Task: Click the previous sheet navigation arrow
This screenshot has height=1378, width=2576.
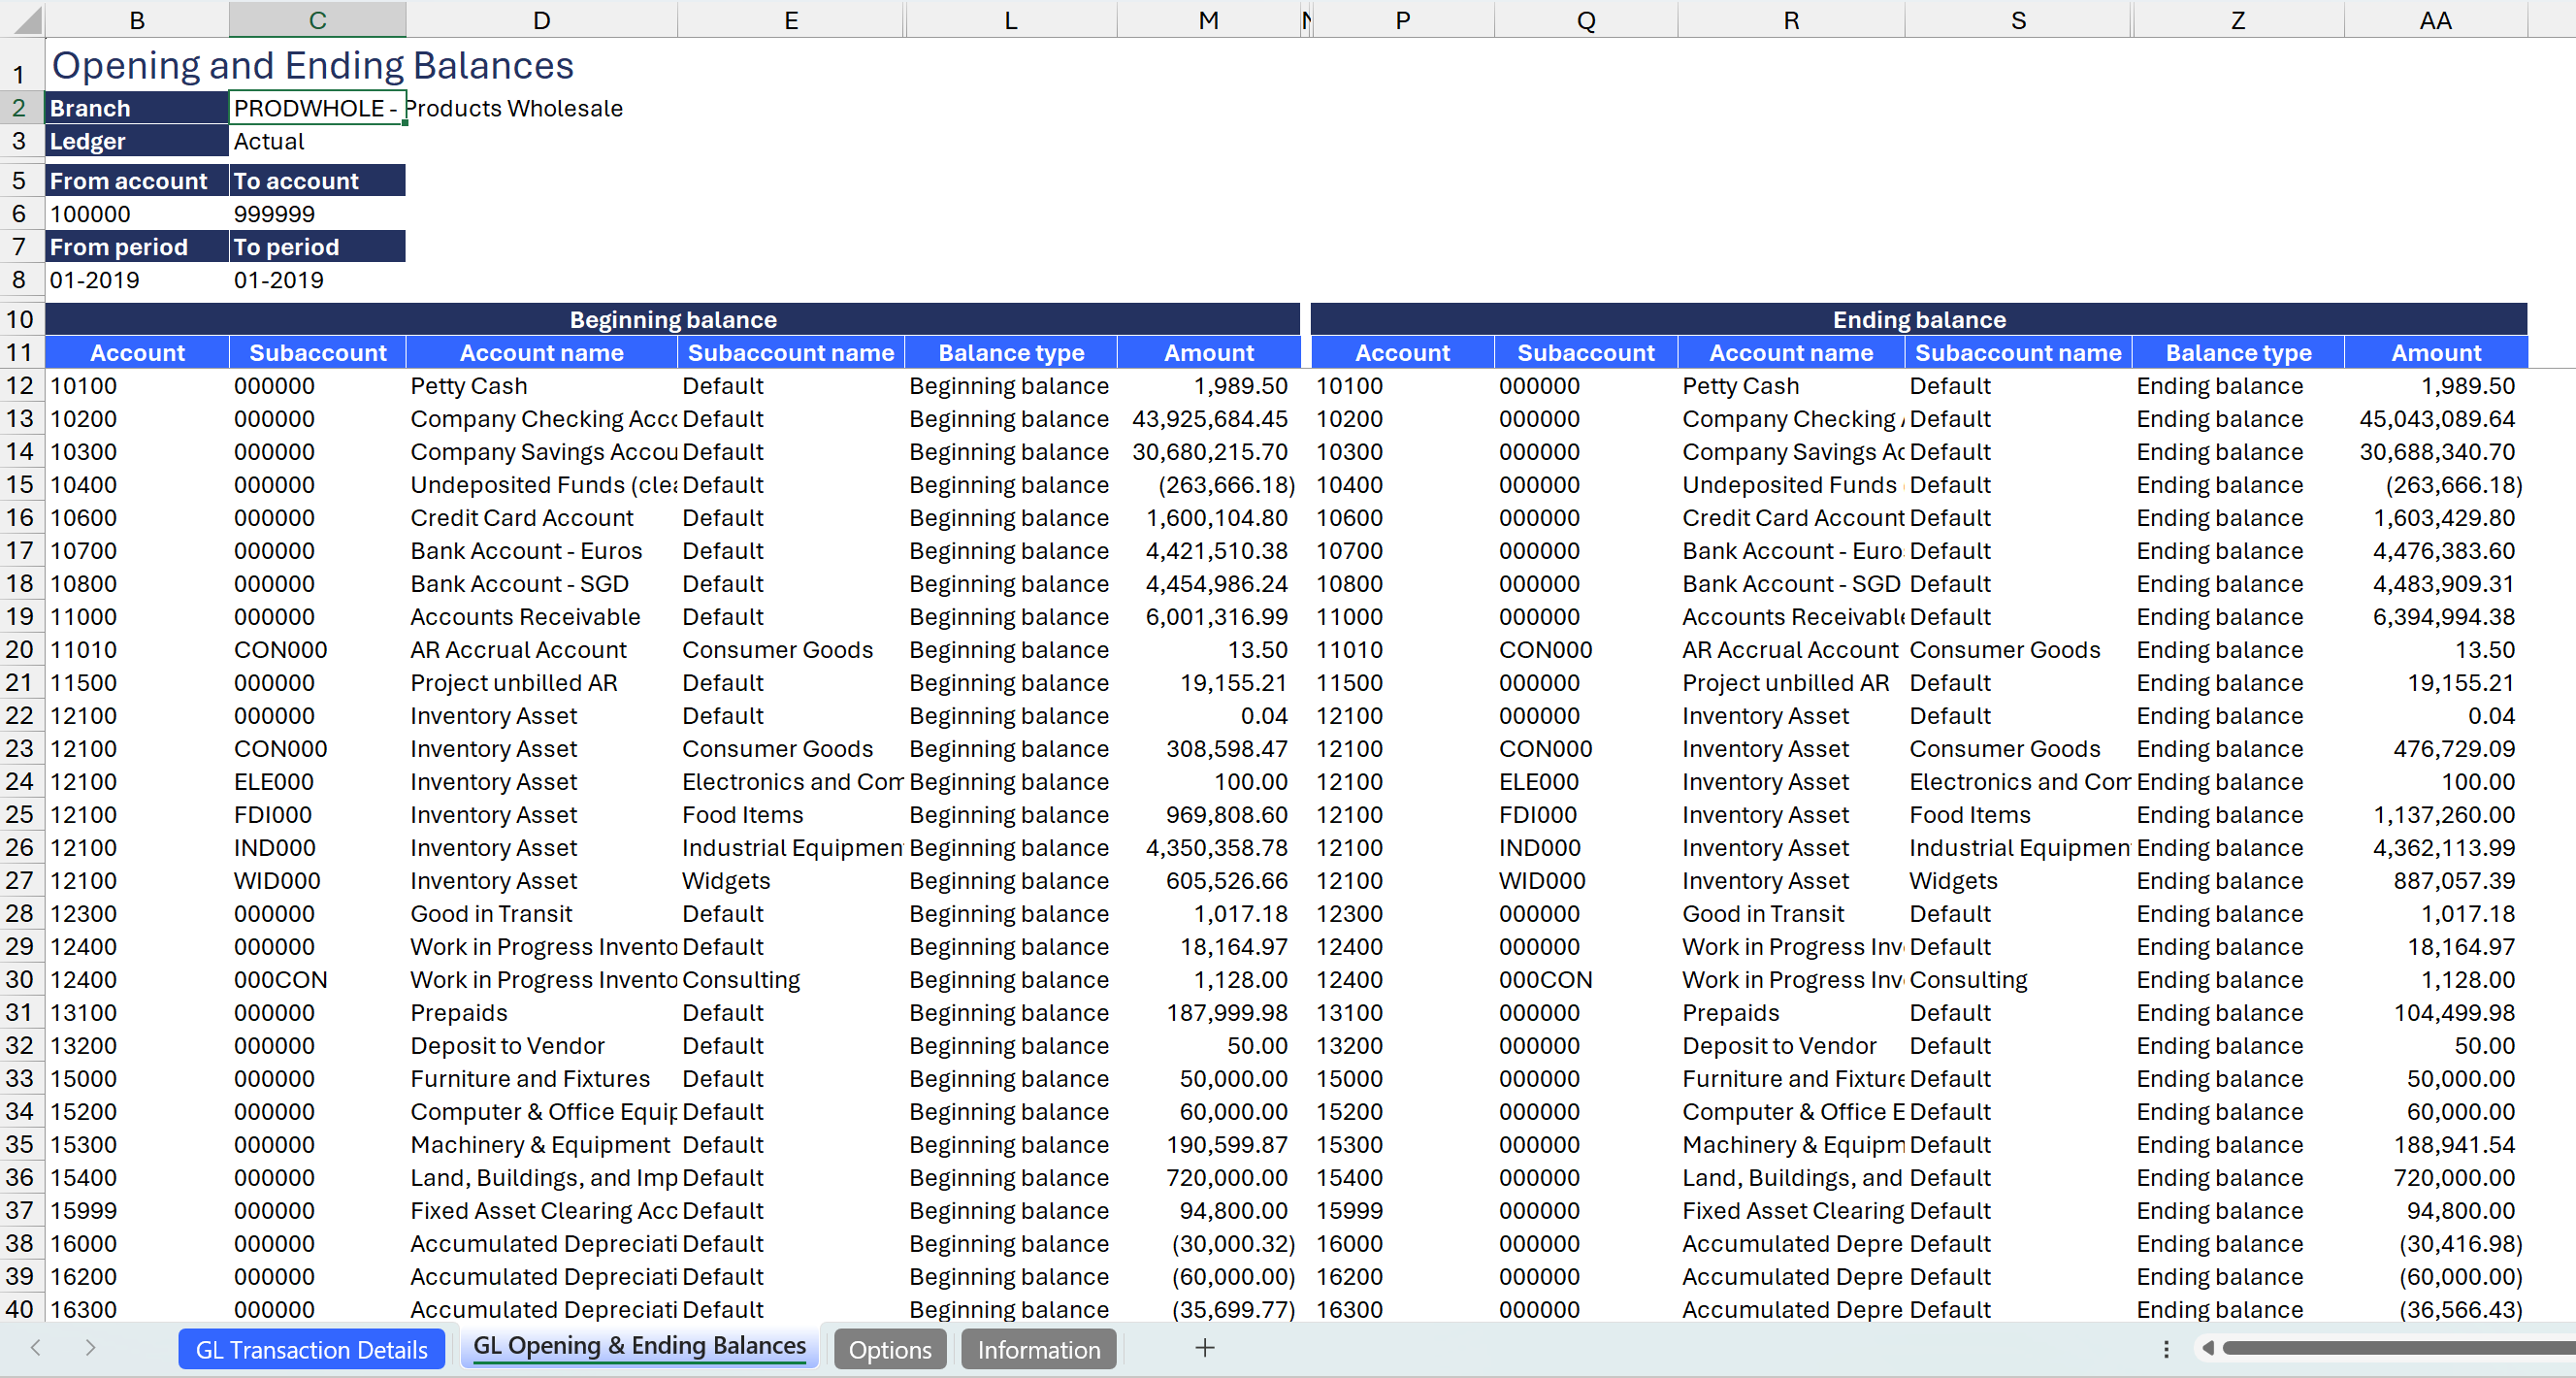Action: (36, 1348)
